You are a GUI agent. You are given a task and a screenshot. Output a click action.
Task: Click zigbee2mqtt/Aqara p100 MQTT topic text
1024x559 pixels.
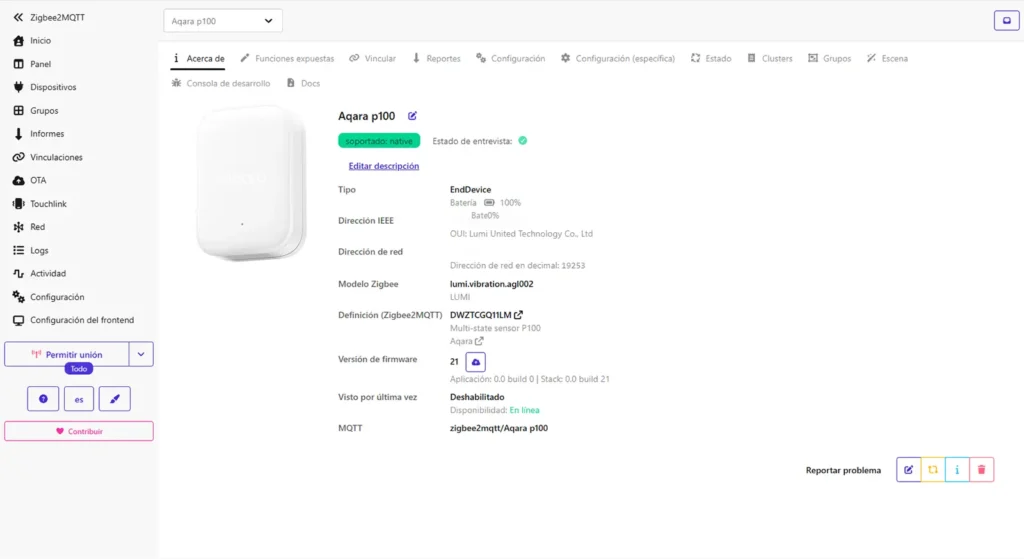pos(499,428)
